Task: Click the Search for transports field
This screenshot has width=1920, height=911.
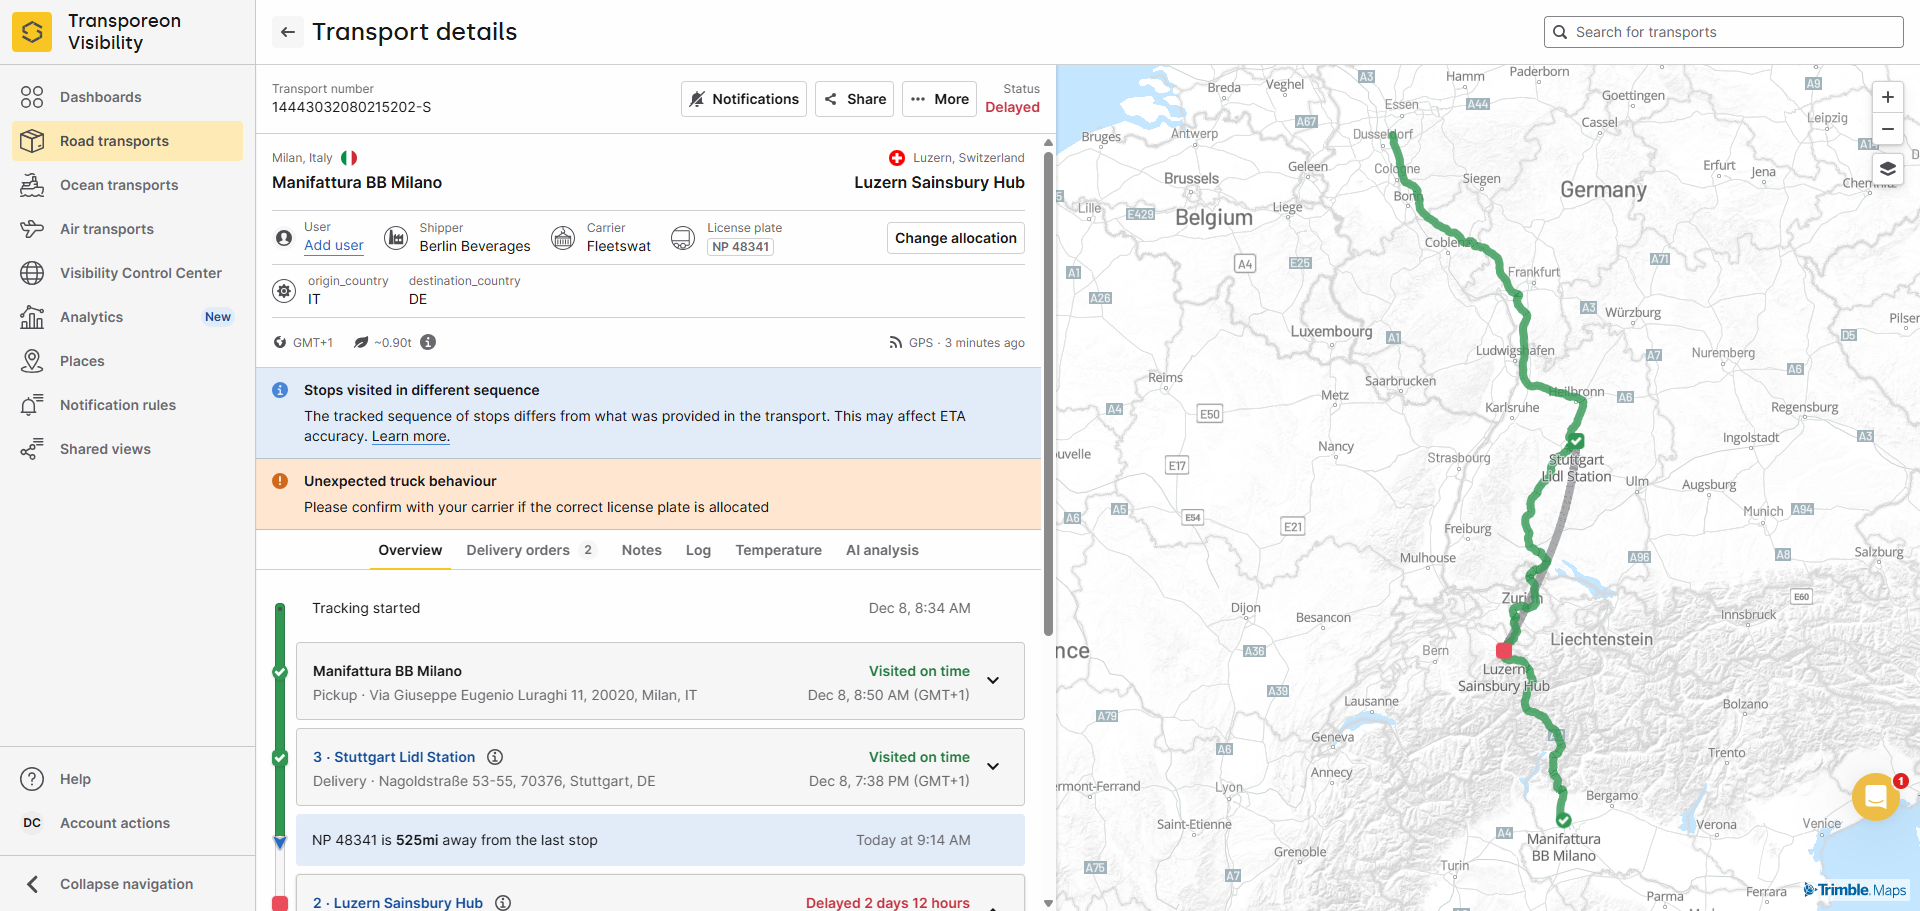Action: pos(1723,32)
